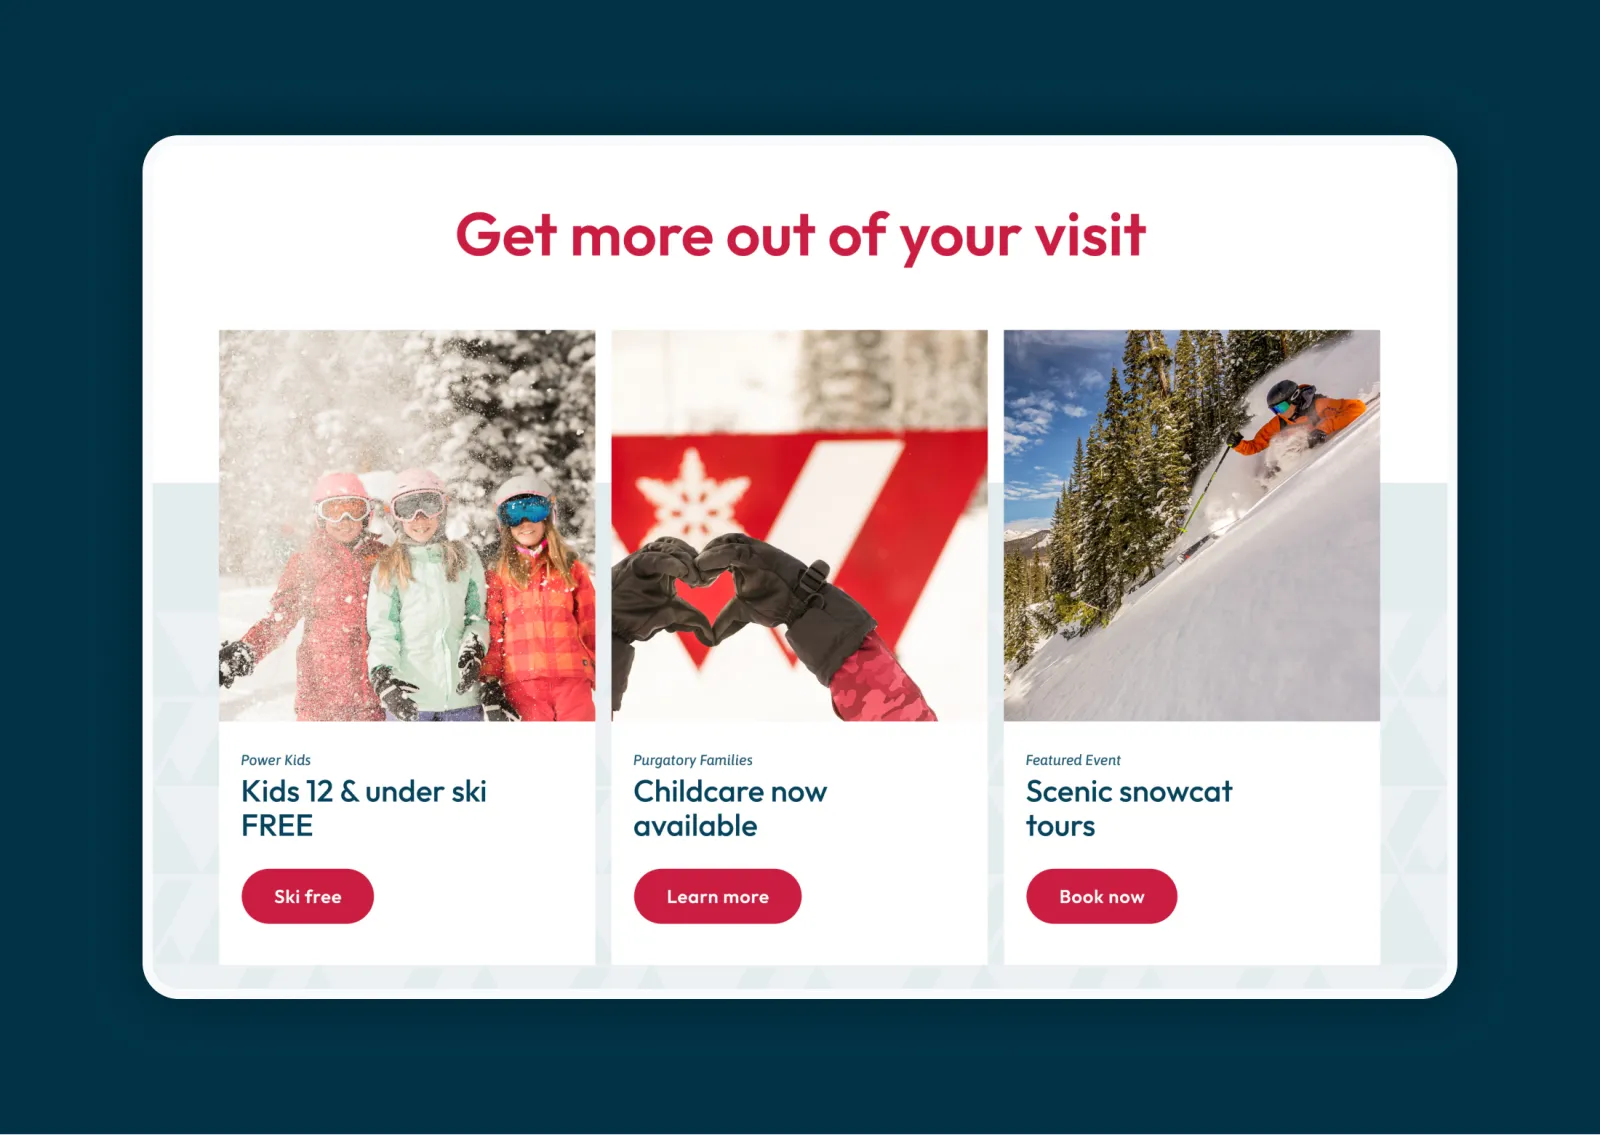This screenshot has height=1135, width=1600.
Task: Select the Kids 12 & under ski FREE title
Action: tap(364, 808)
